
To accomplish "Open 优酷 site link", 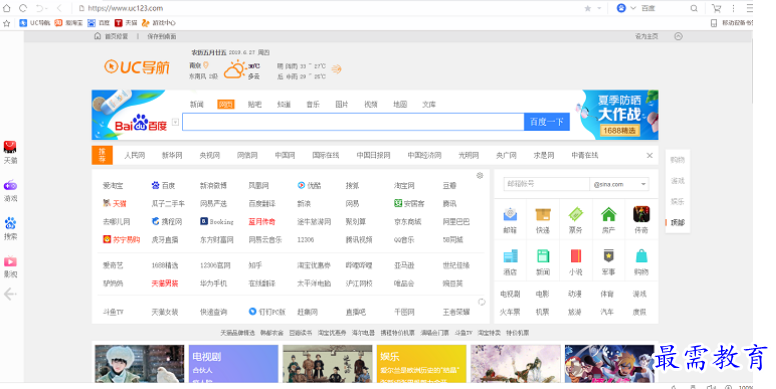I will tap(309, 186).
